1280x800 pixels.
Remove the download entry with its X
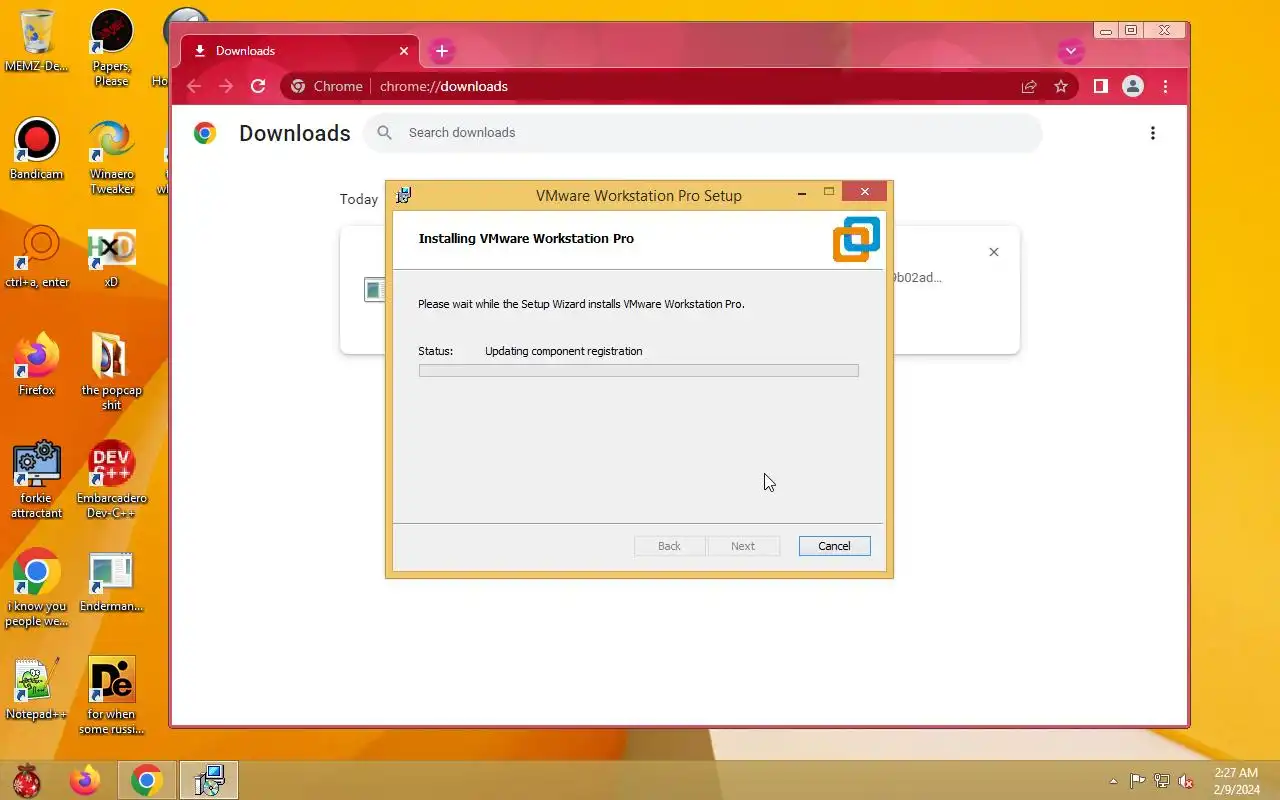tap(994, 252)
